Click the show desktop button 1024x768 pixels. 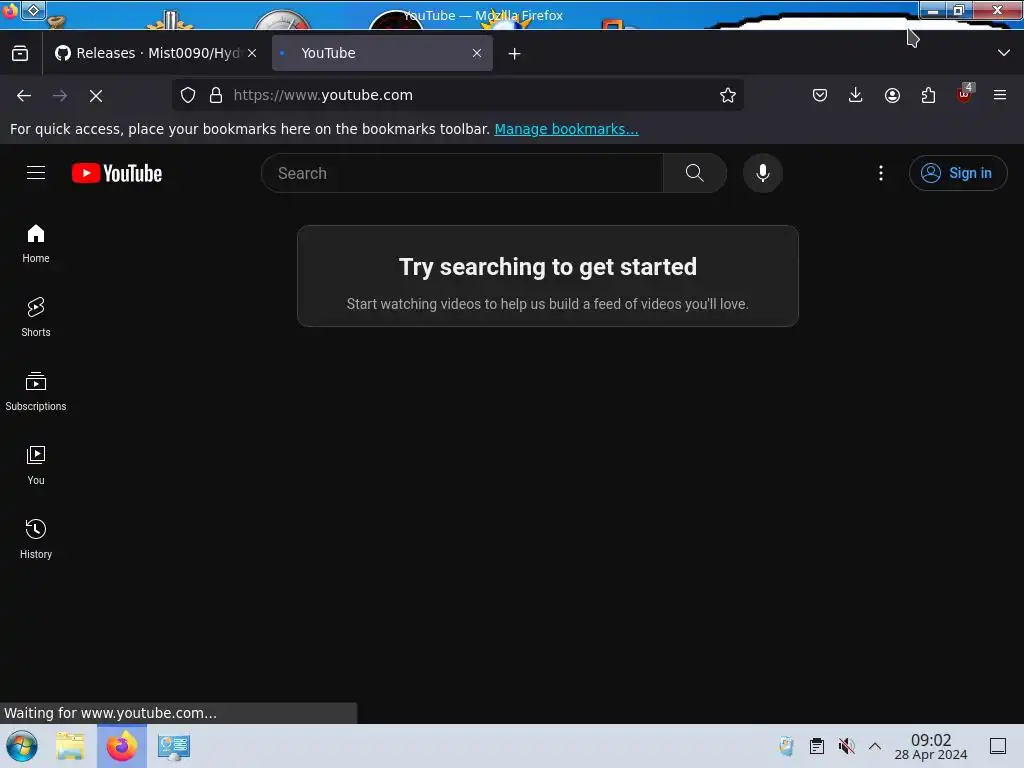click(998, 746)
